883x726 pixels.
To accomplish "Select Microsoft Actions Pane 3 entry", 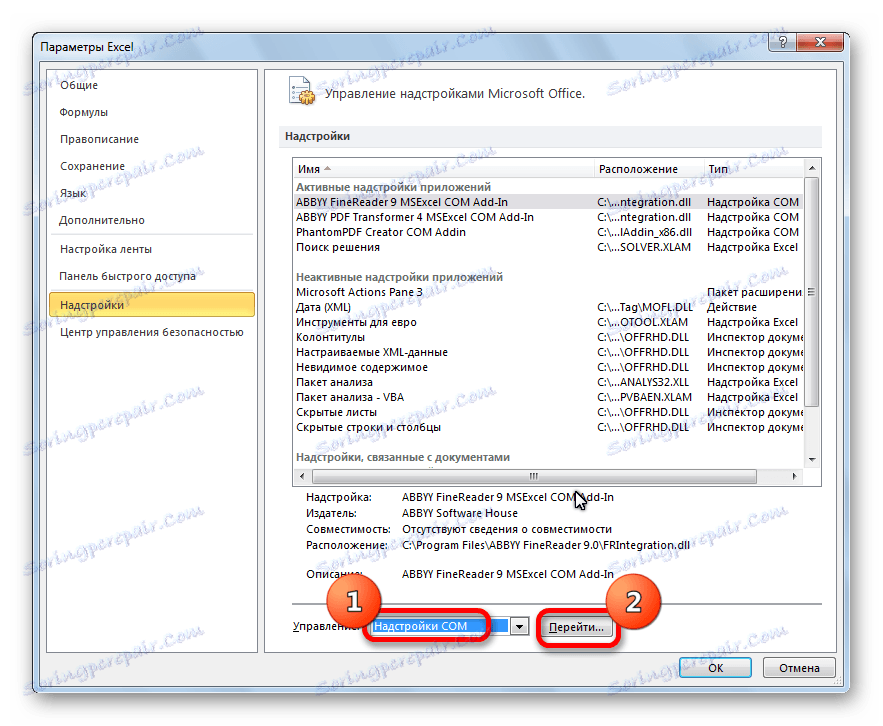I will (548, 292).
